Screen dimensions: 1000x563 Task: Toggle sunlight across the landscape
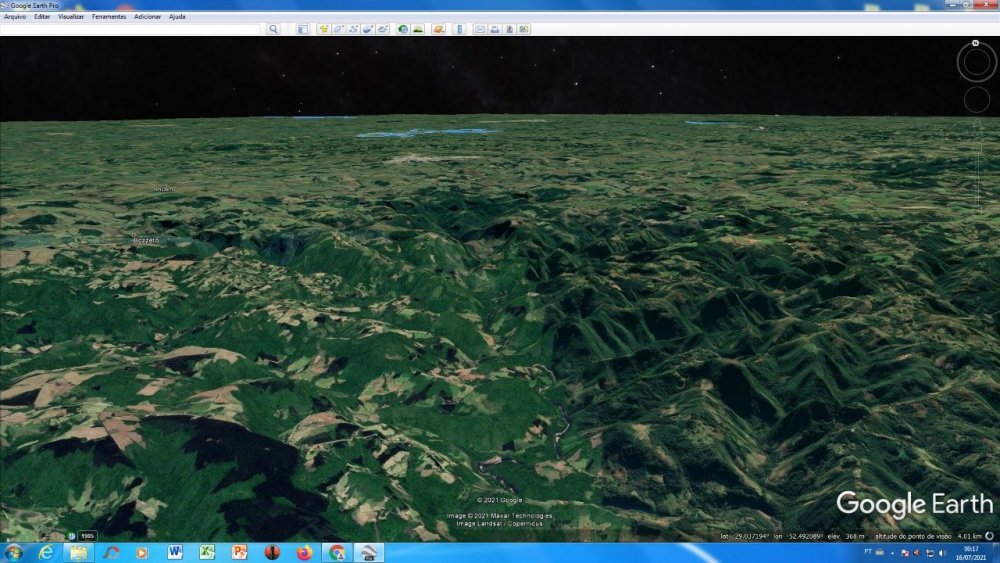point(417,29)
